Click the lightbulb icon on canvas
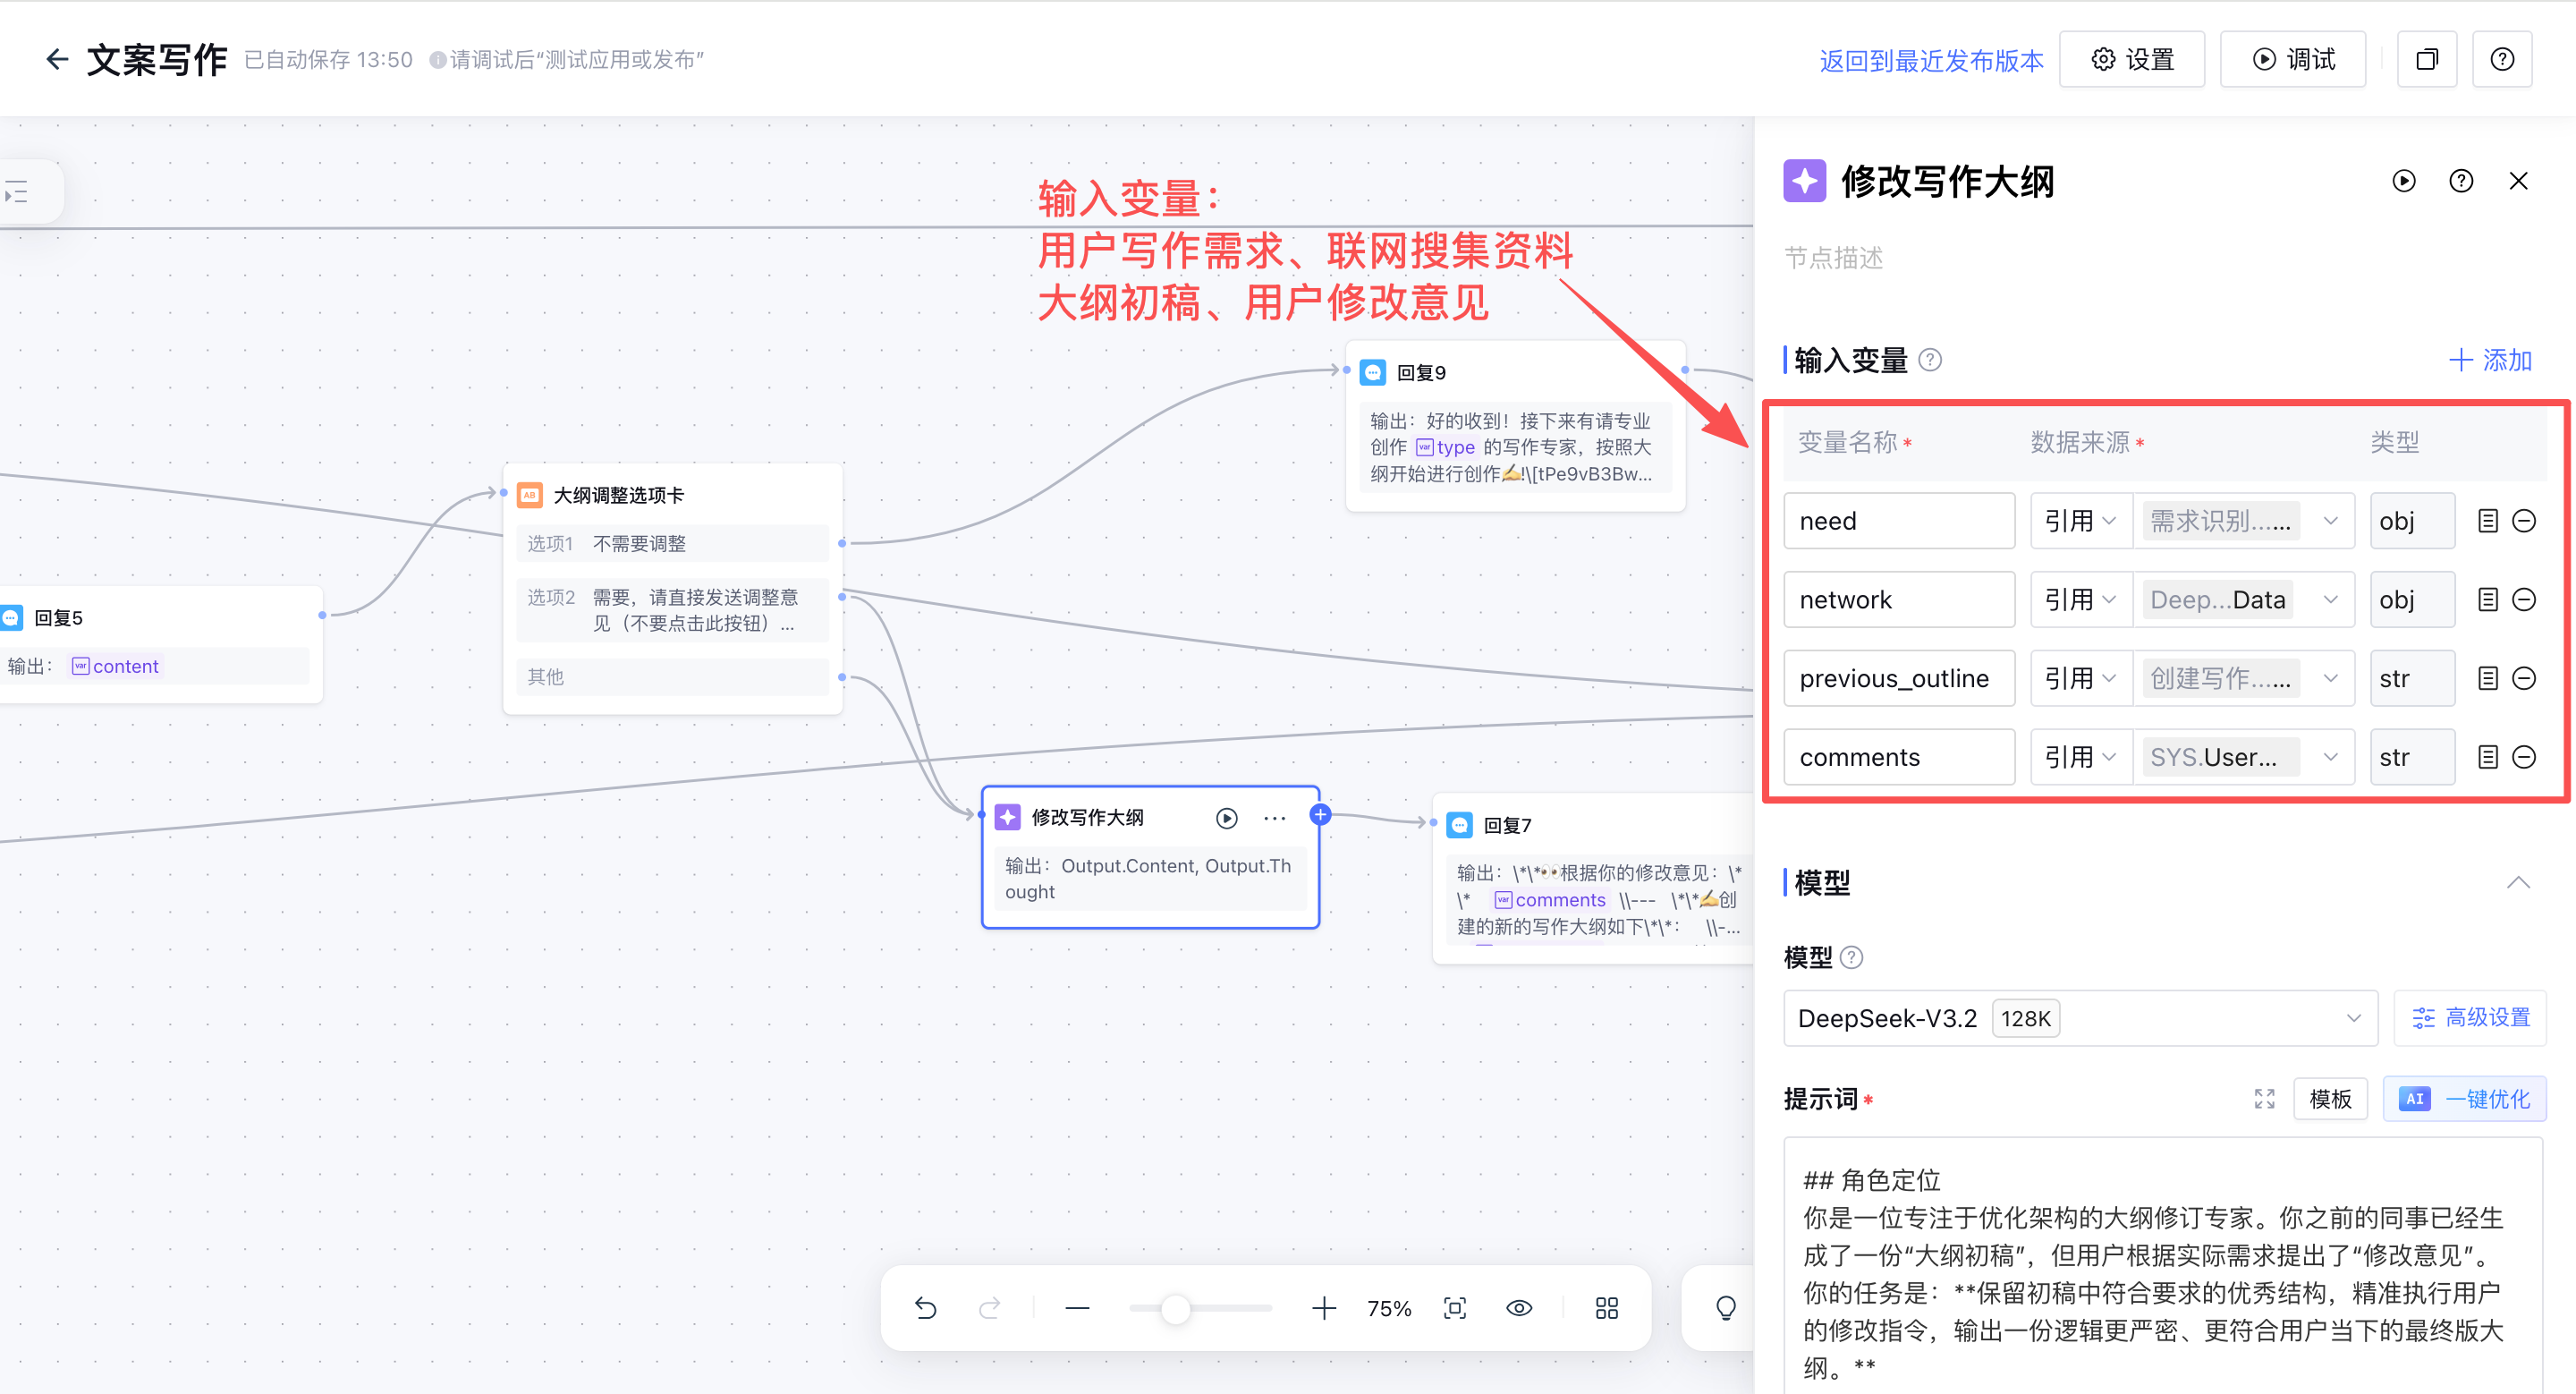This screenshot has width=2576, height=1394. (1725, 1308)
